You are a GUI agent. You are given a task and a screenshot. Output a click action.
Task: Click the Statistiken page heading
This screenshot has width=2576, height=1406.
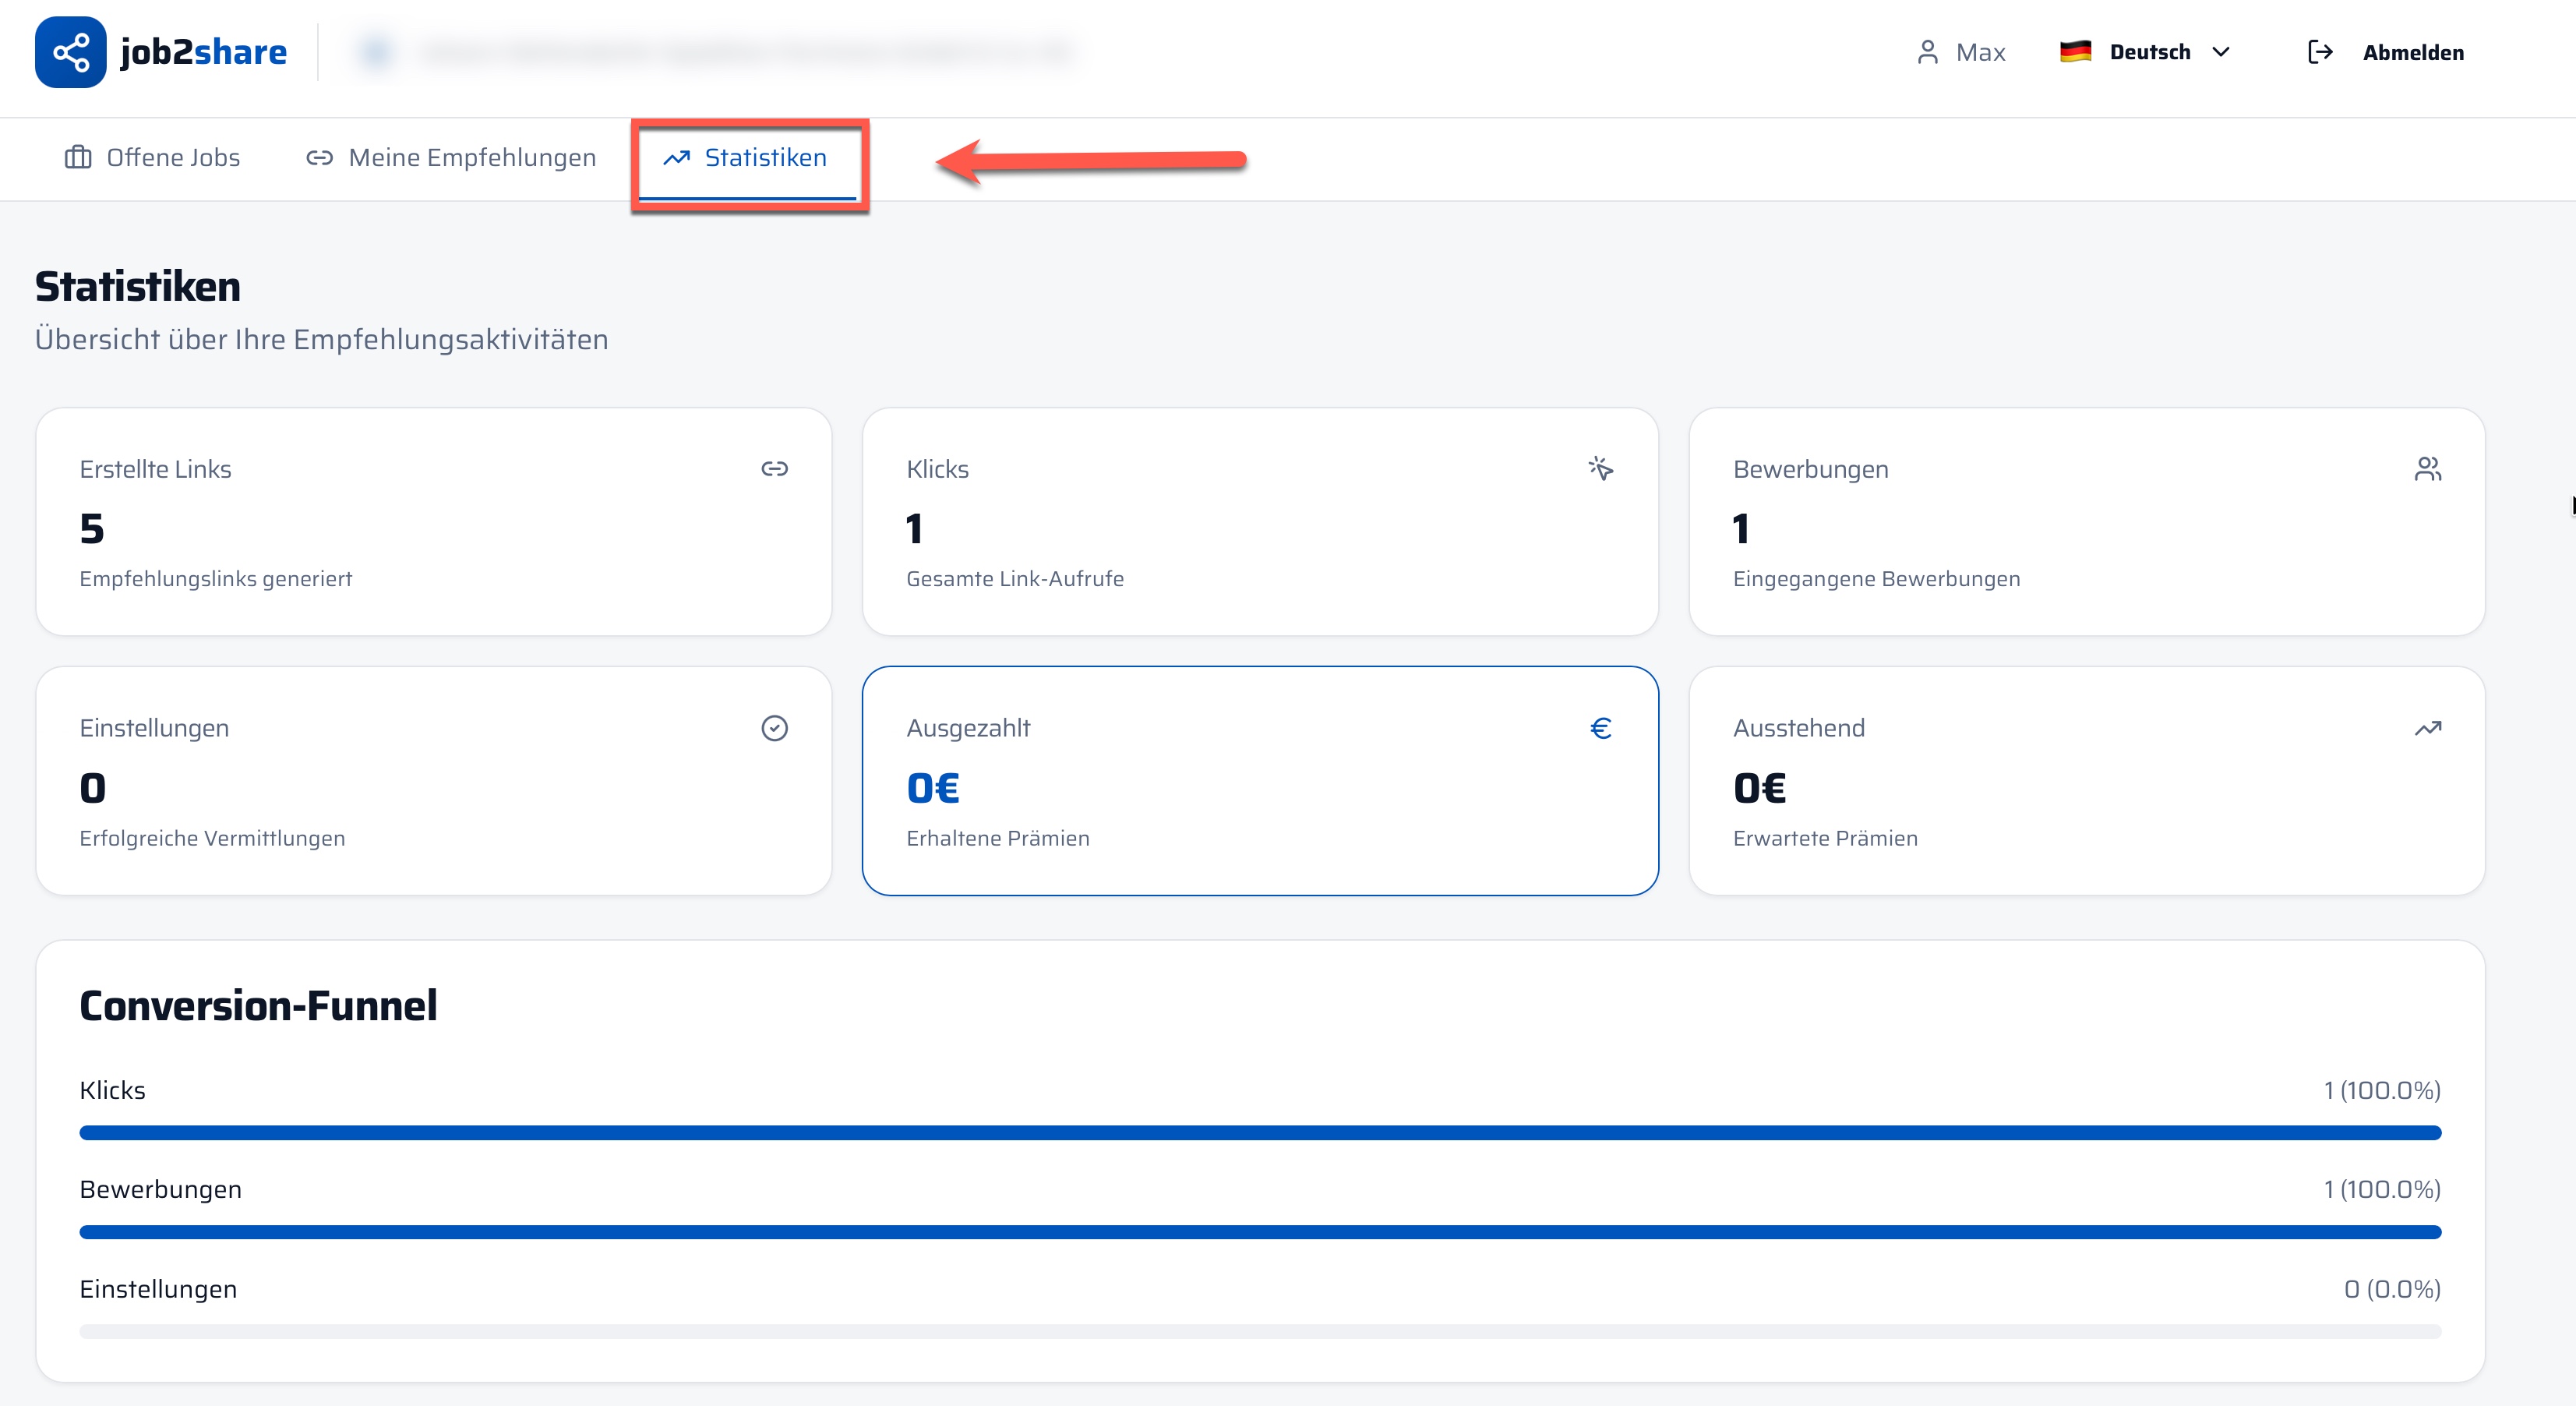coord(138,286)
